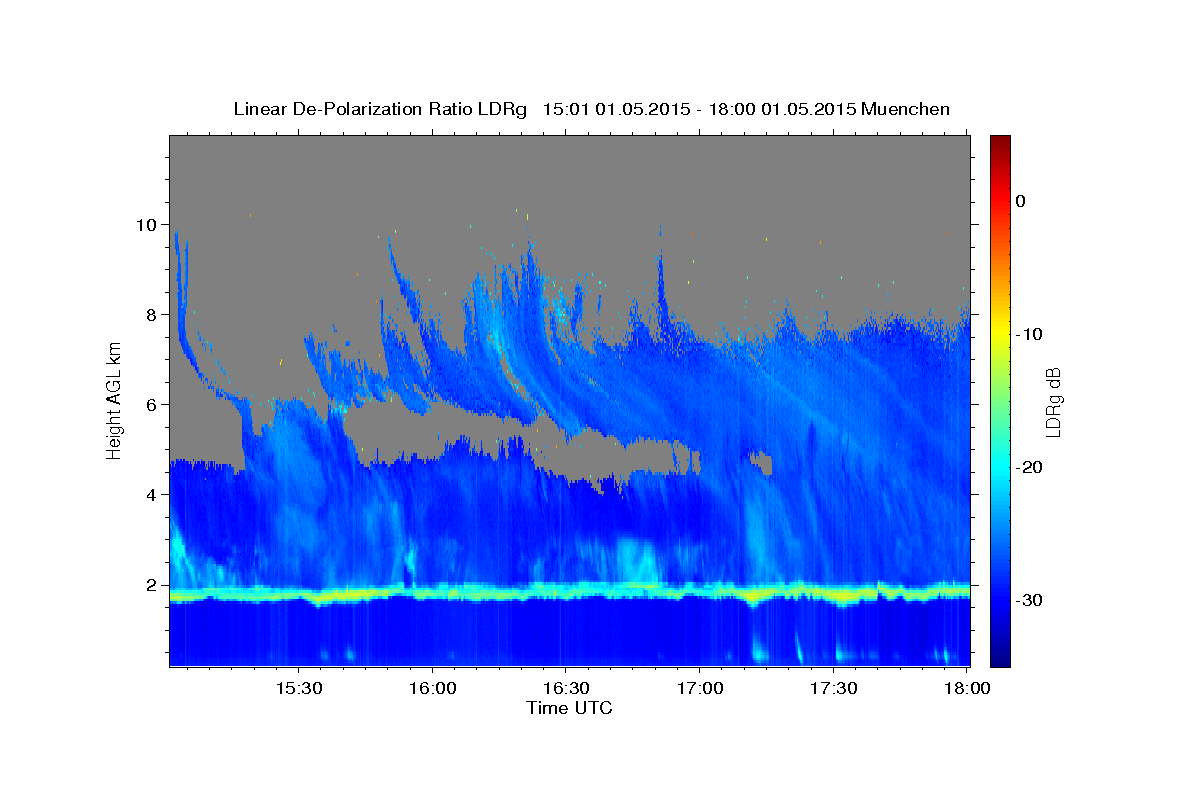Click the colorbar value -20

point(1030,467)
